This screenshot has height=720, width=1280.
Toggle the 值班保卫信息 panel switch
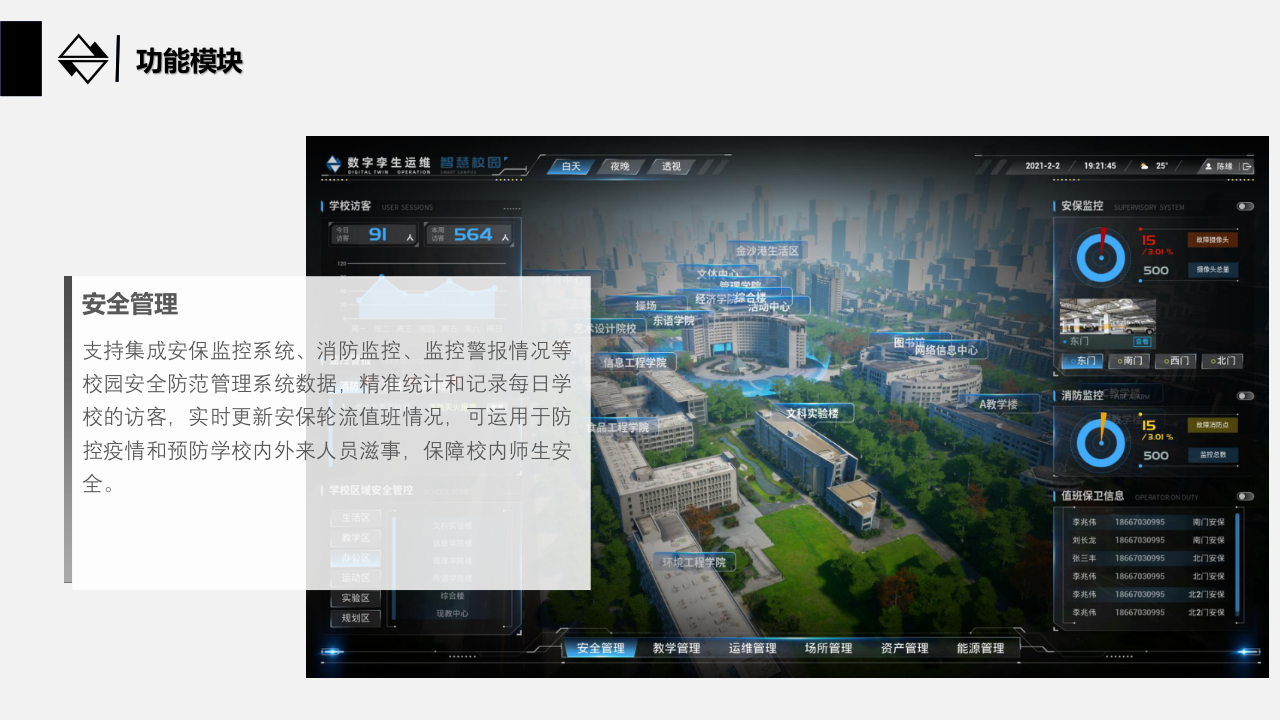(x=1245, y=495)
